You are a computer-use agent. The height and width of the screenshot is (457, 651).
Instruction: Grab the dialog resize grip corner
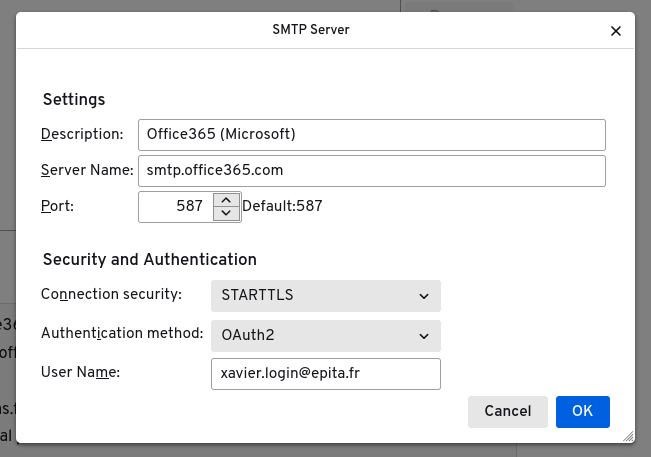[x=628, y=436]
